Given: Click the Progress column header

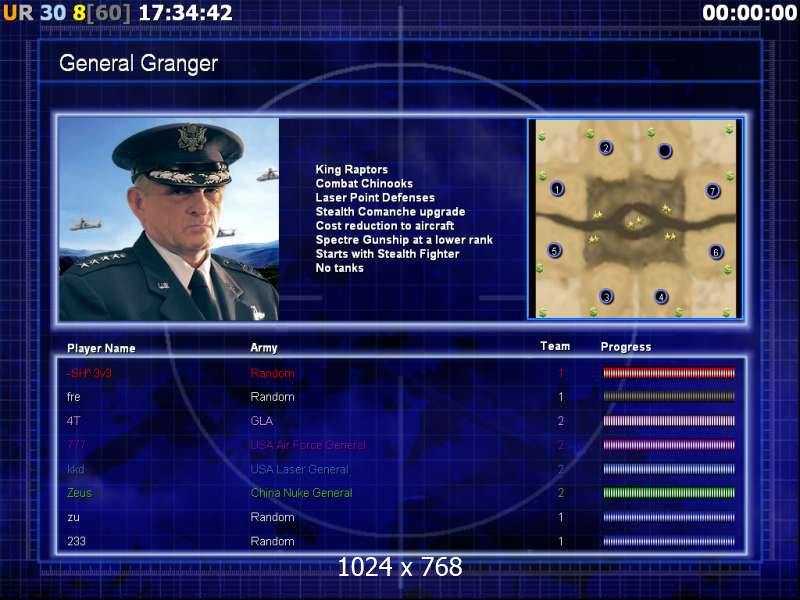Looking at the screenshot, I should [626, 347].
